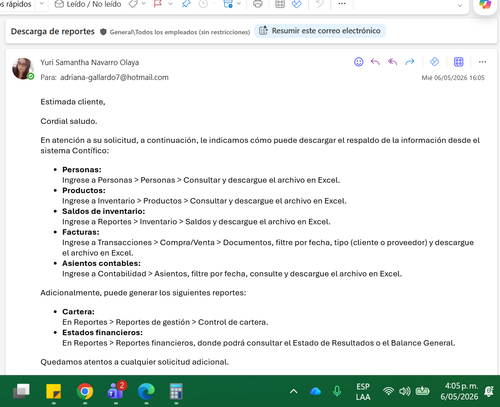Expand the ribbon chevron at right
500x407 pixels.
click(460, 5)
